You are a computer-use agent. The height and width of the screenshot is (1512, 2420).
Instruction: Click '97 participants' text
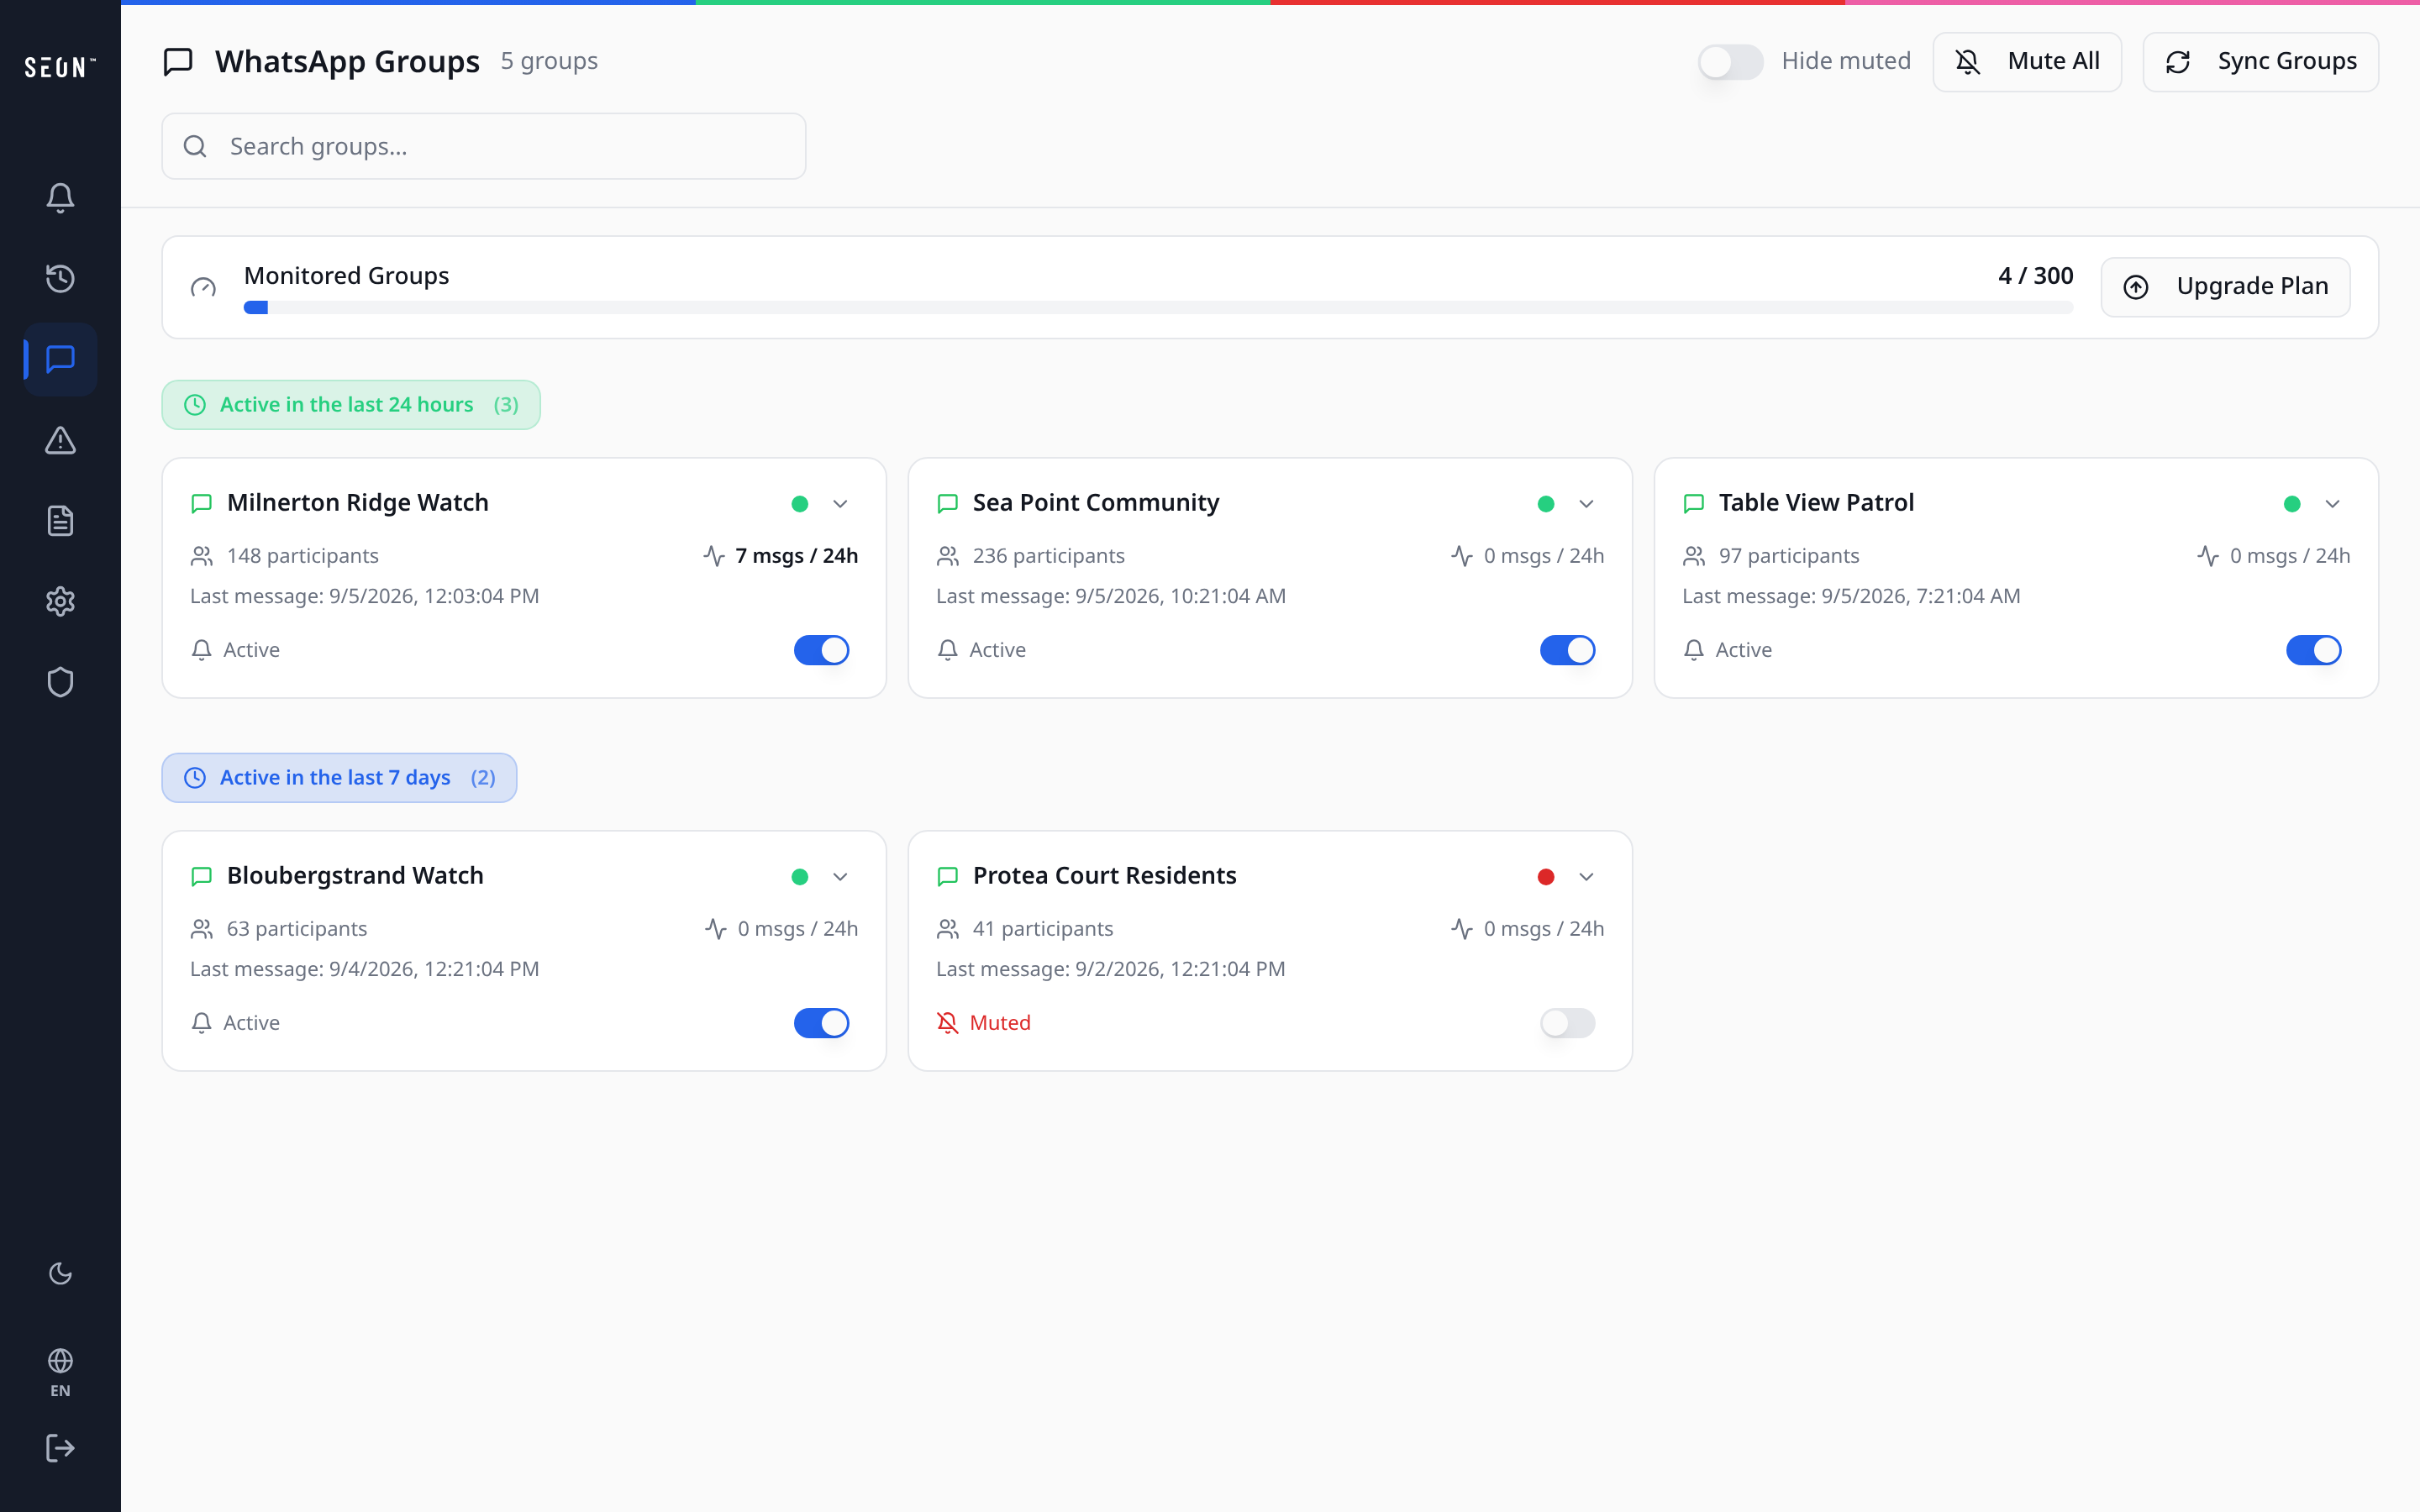click(x=1788, y=556)
